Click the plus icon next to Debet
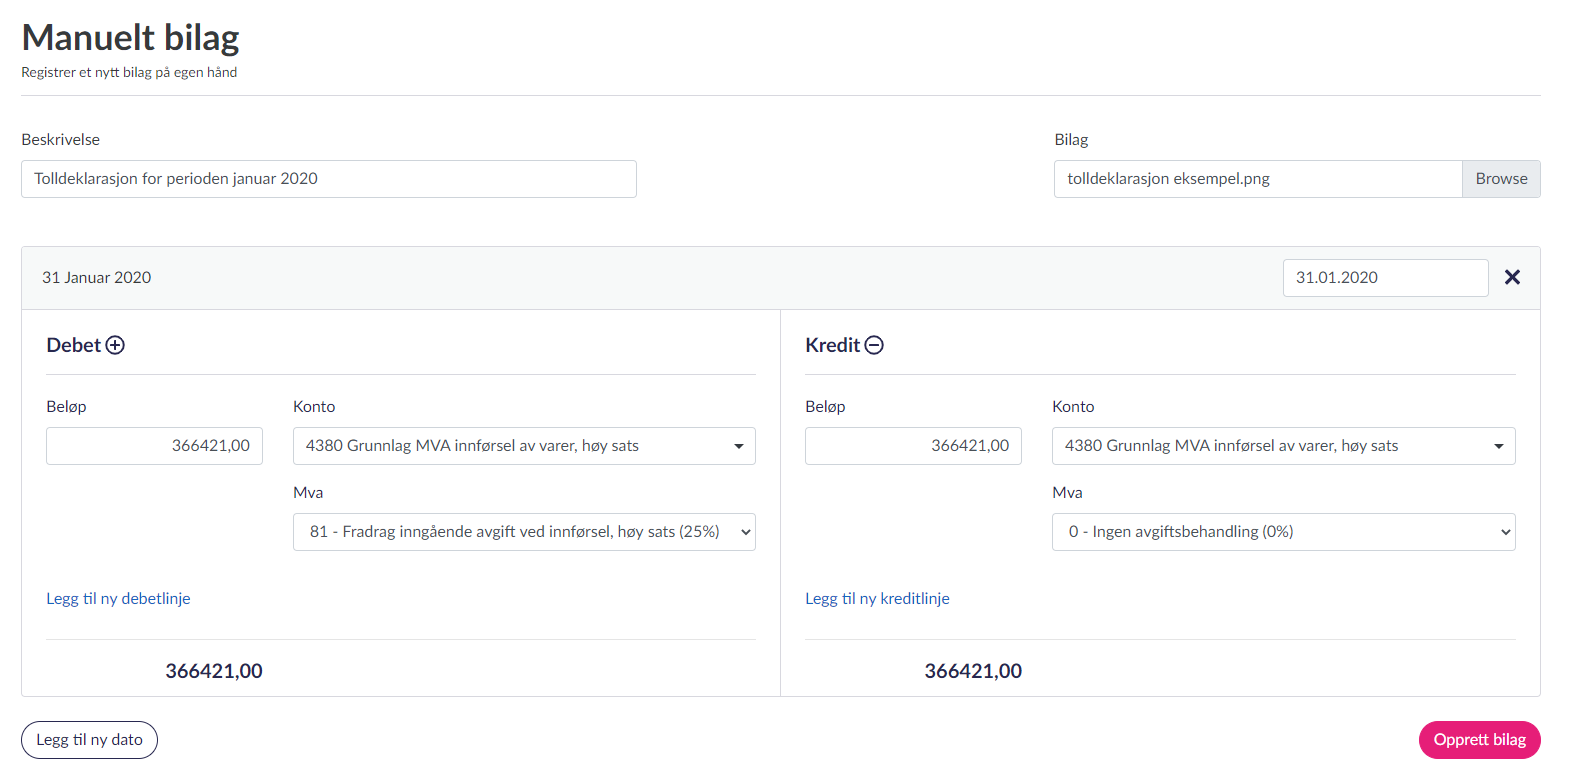The width and height of the screenshot is (1572, 783). click(x=115, y=345)
